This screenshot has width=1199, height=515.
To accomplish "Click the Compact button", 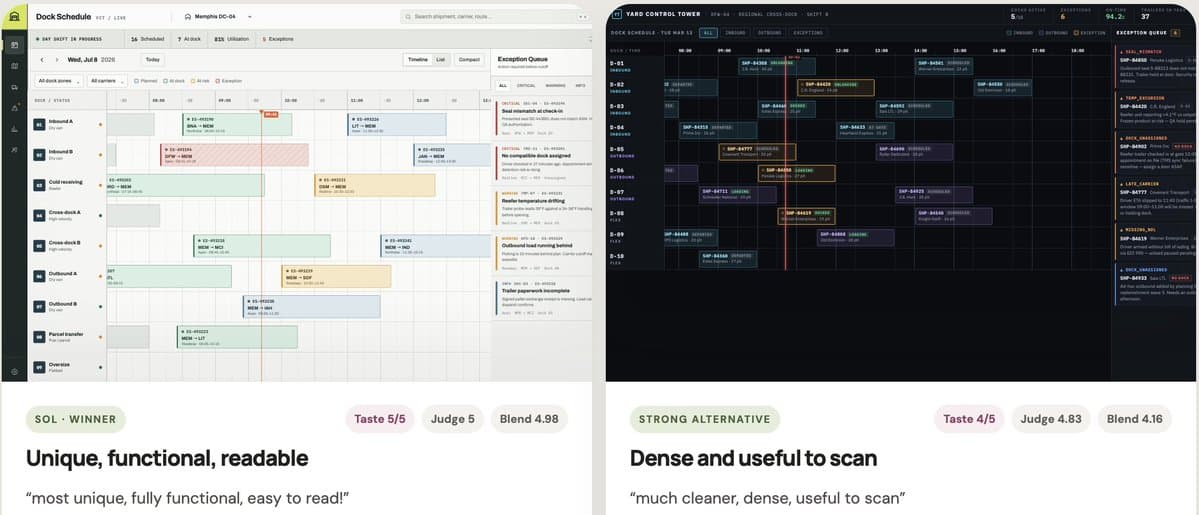I will (x=469, y=60).
